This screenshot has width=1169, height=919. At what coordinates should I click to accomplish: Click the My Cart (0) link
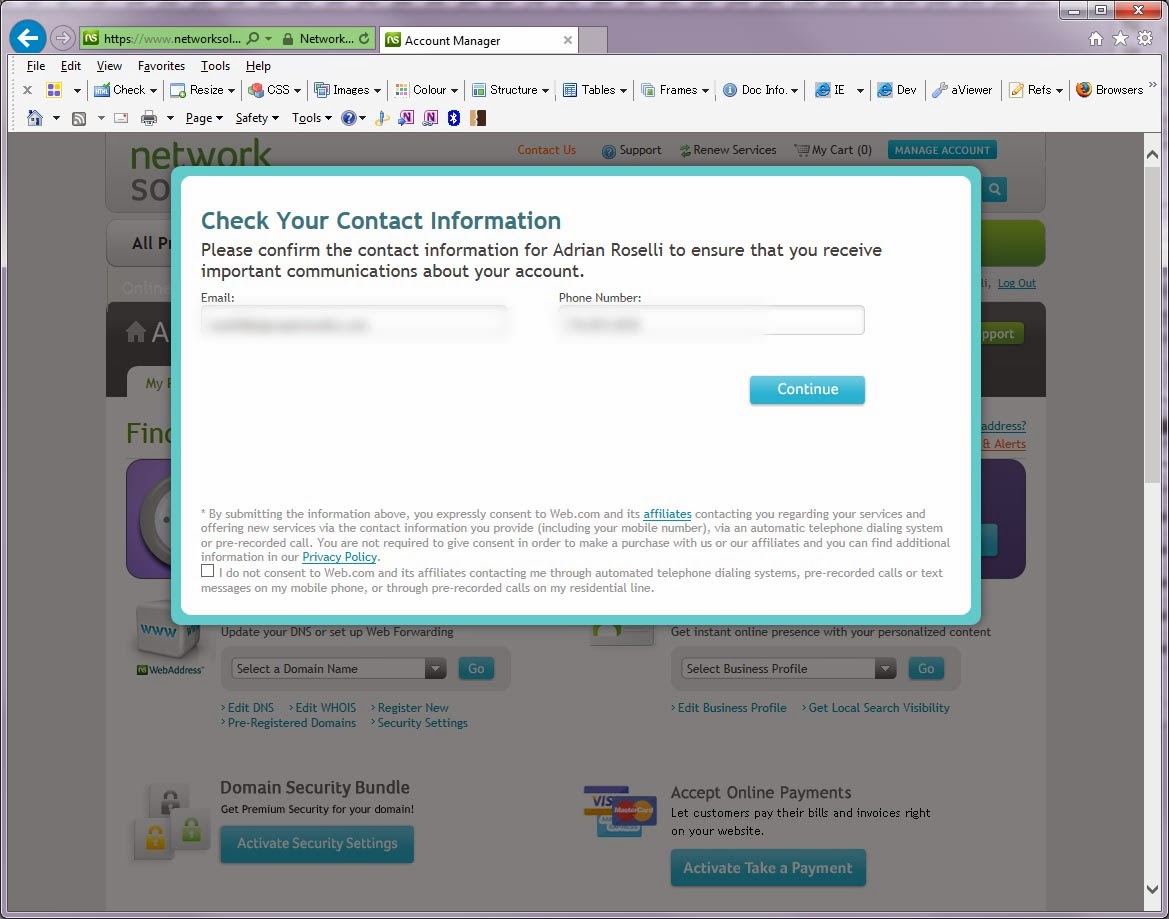pyautogui.click(x=833, y=150)
